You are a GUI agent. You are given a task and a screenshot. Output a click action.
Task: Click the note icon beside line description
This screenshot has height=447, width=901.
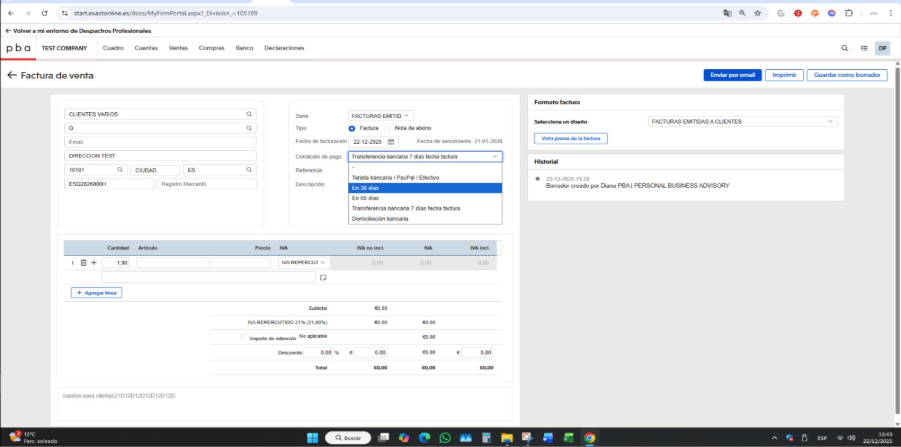[x=323, y=277]
